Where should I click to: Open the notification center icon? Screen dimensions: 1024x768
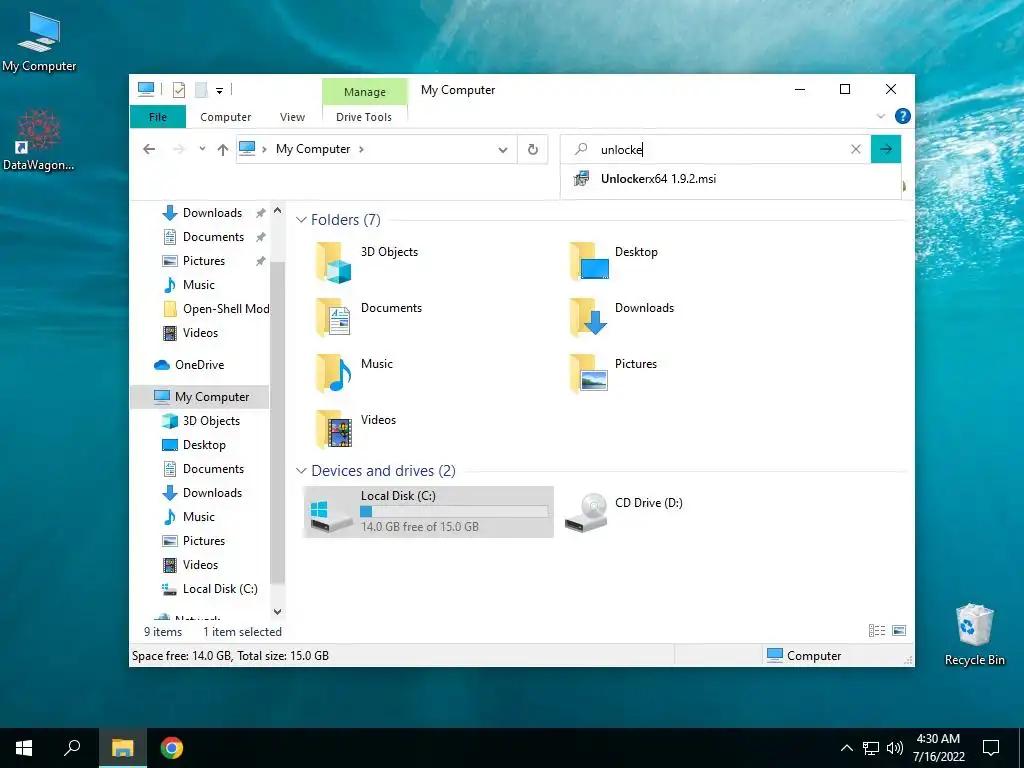[x=991, y=748]
